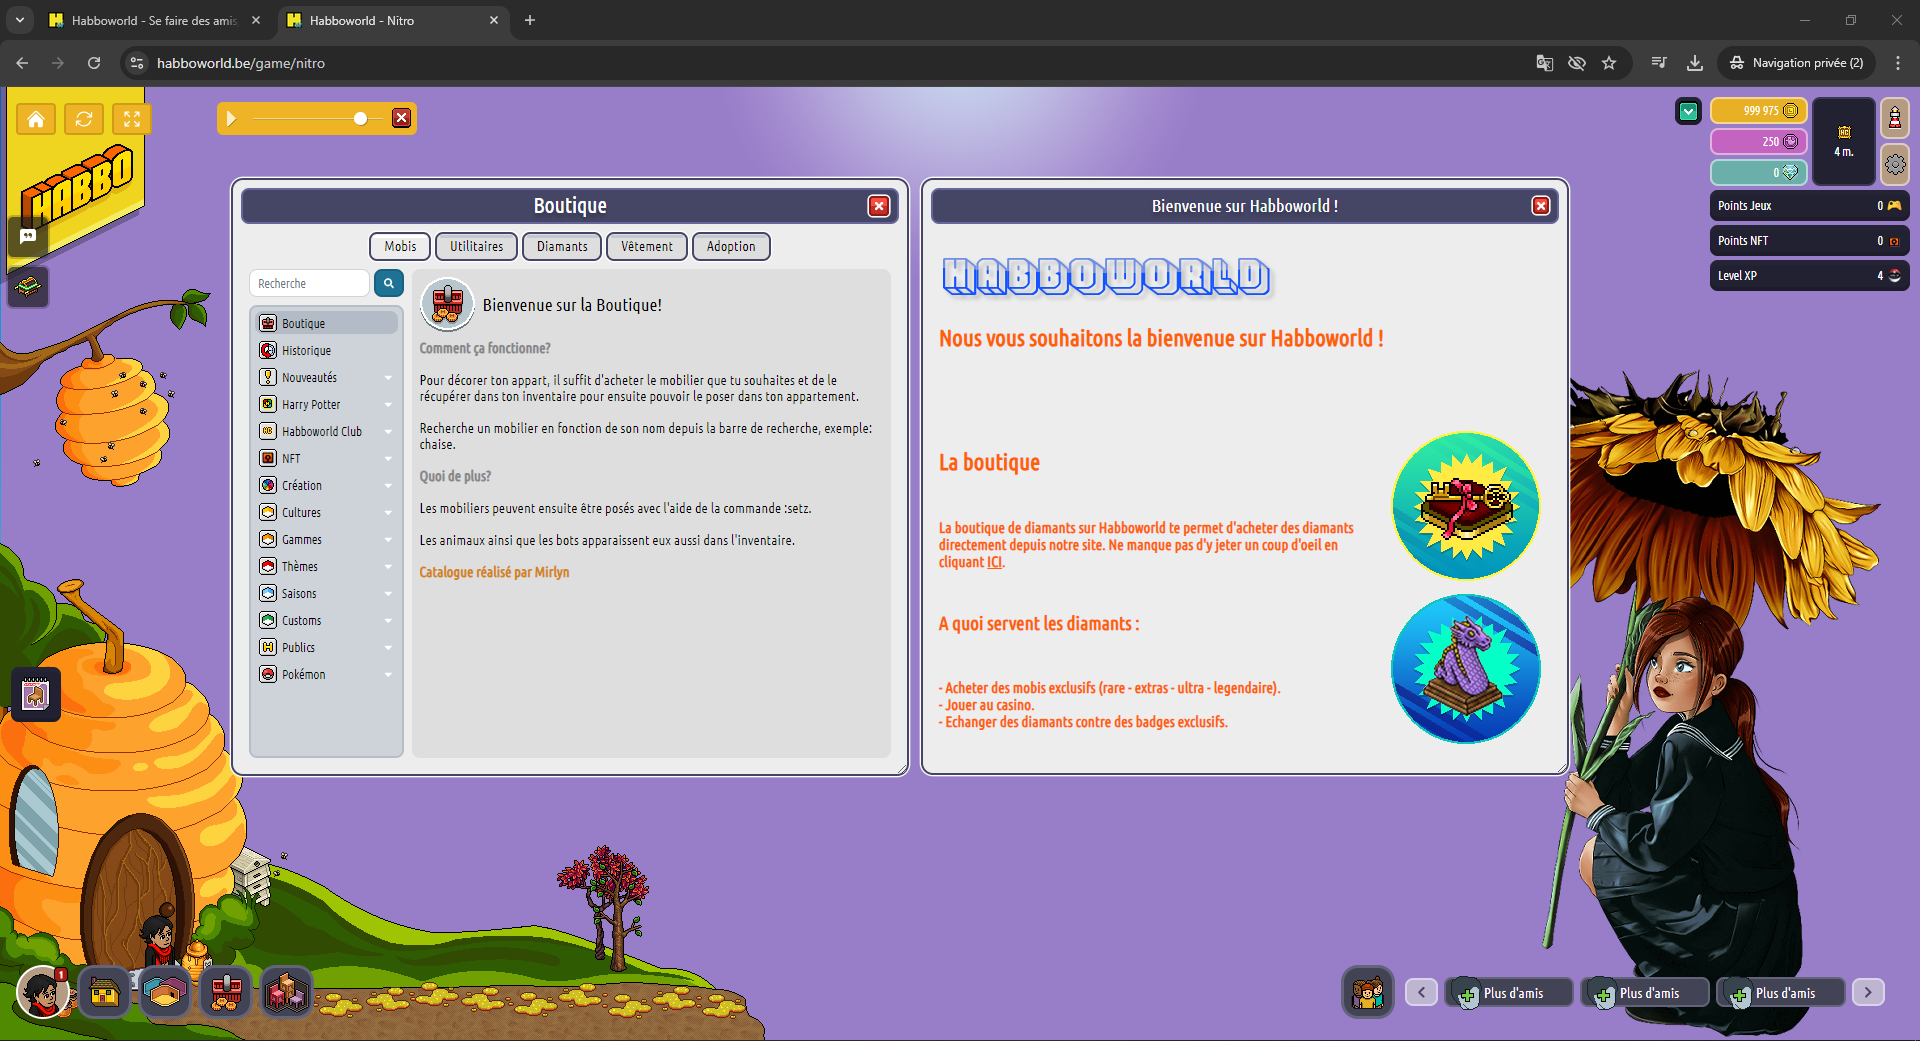1920x1041 pixels.
Task: Switch to the Mobis tab
Action: point(400,247)
